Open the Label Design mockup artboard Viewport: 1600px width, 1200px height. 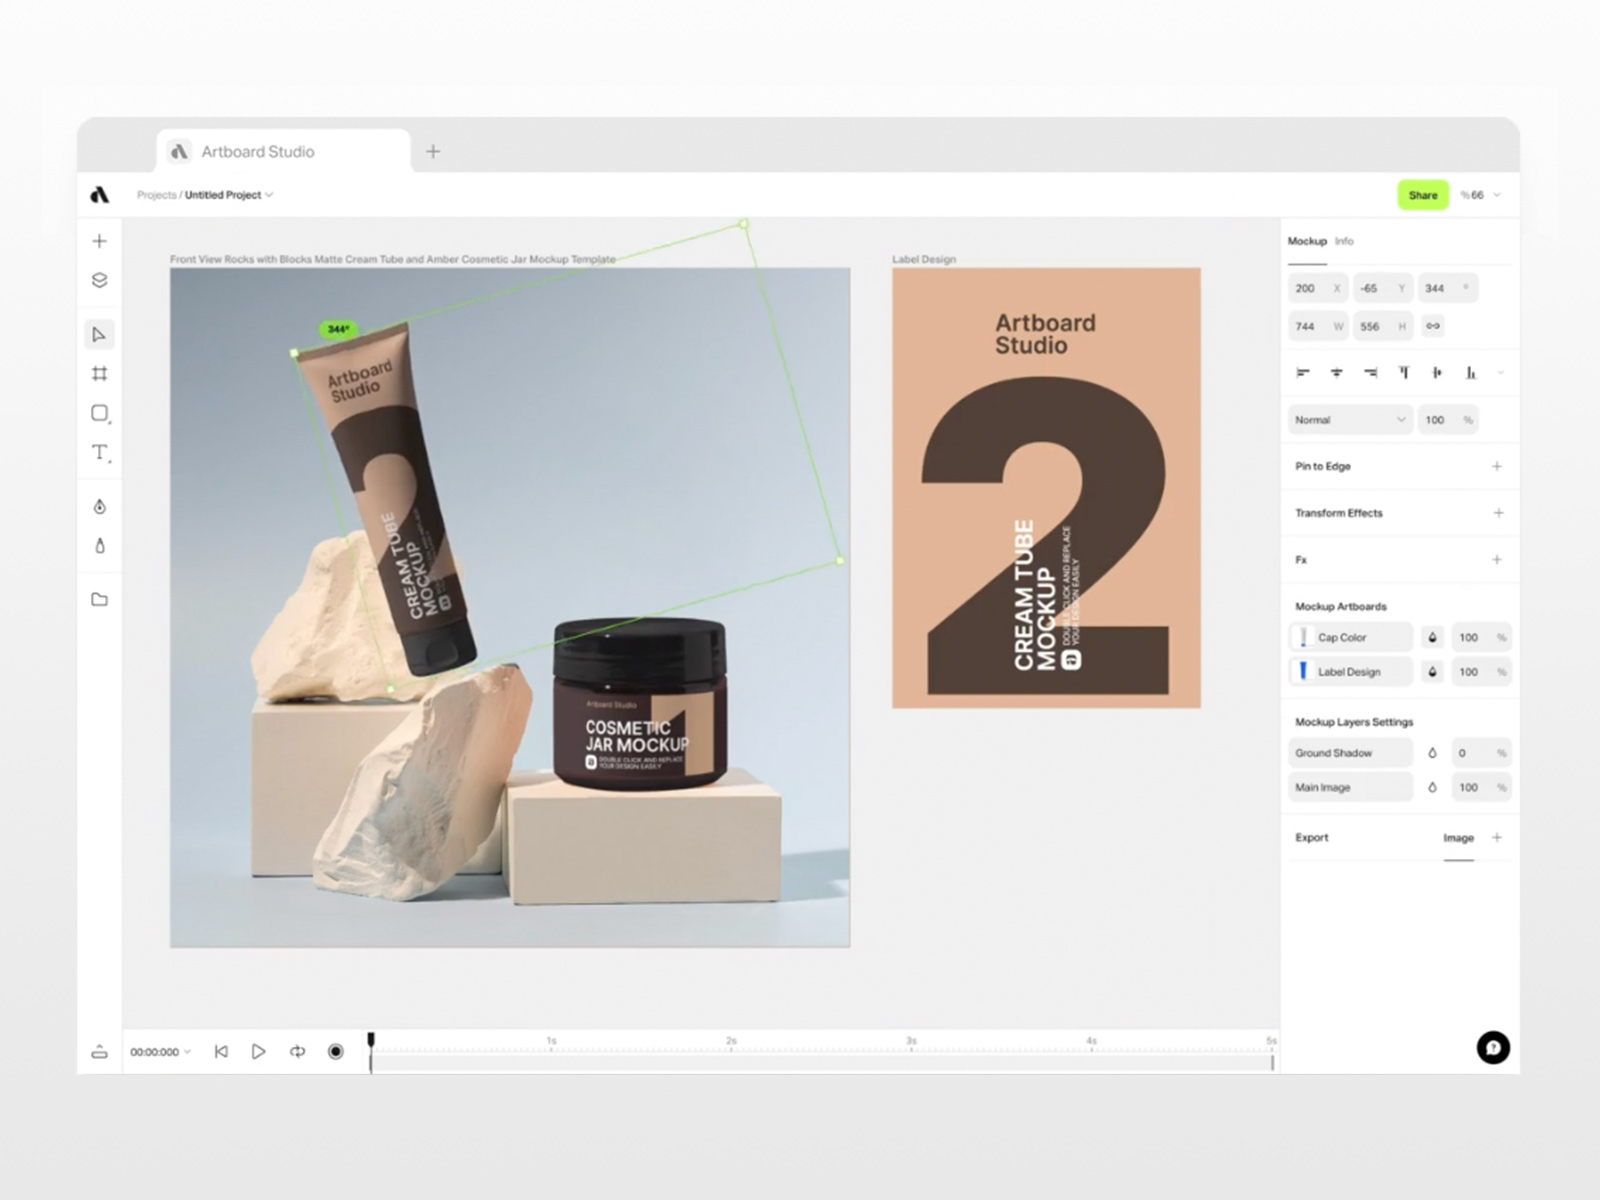(1351, 672)
